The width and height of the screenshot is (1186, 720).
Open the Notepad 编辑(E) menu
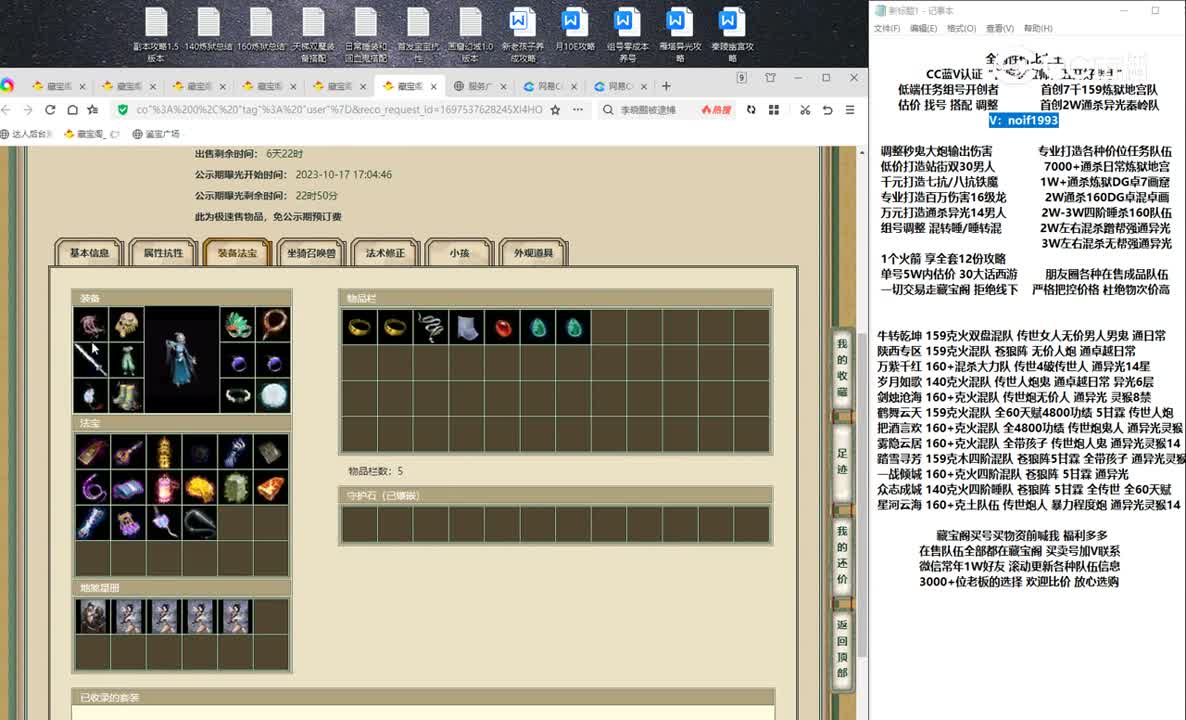point(923,29)
